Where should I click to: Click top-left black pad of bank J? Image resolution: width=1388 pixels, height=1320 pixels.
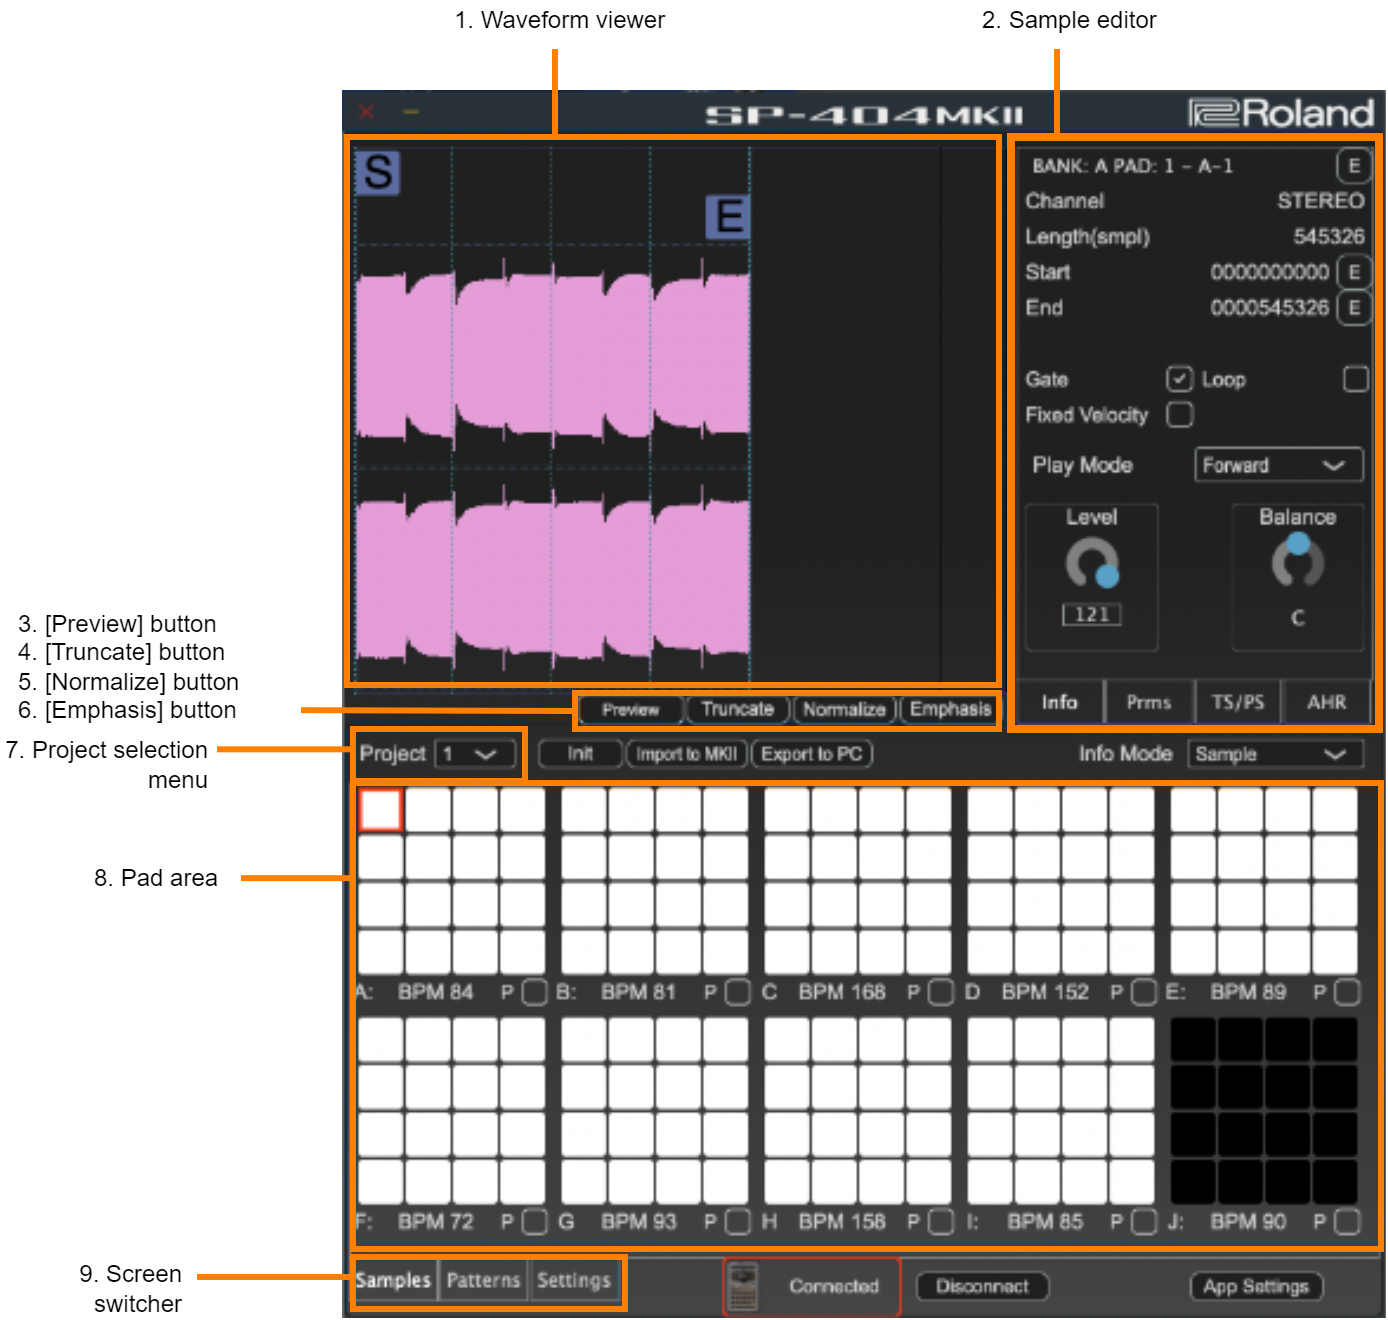point(1193,1040)
